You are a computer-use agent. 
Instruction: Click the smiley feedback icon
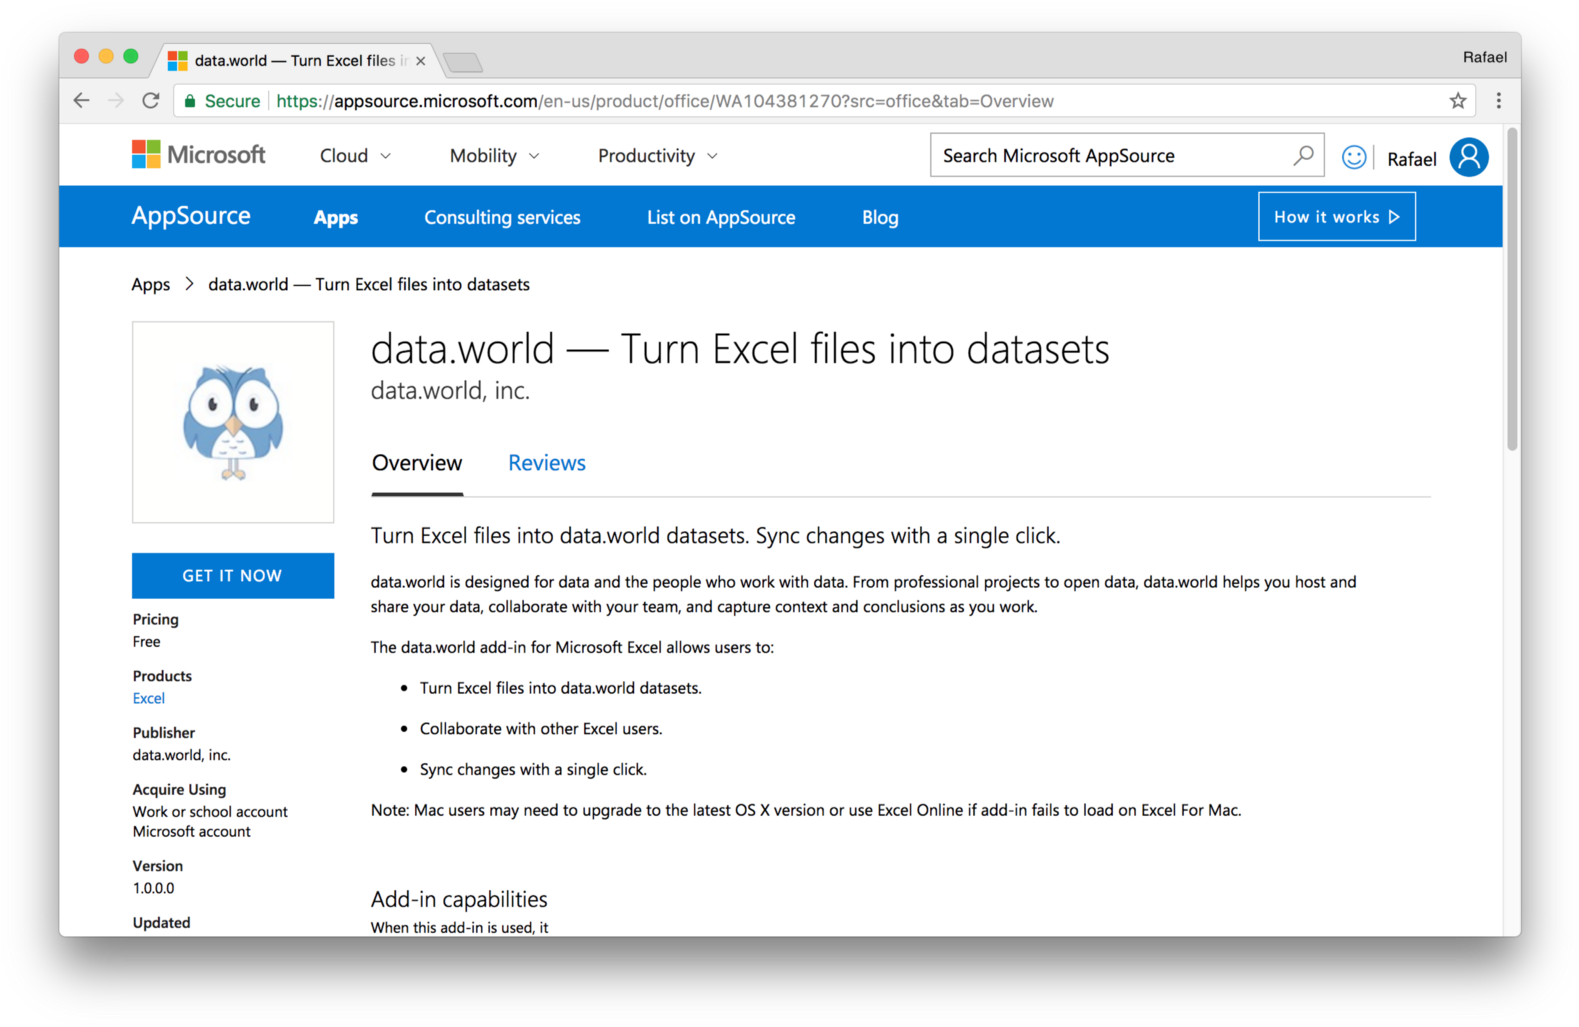[x=1354, y=157]
